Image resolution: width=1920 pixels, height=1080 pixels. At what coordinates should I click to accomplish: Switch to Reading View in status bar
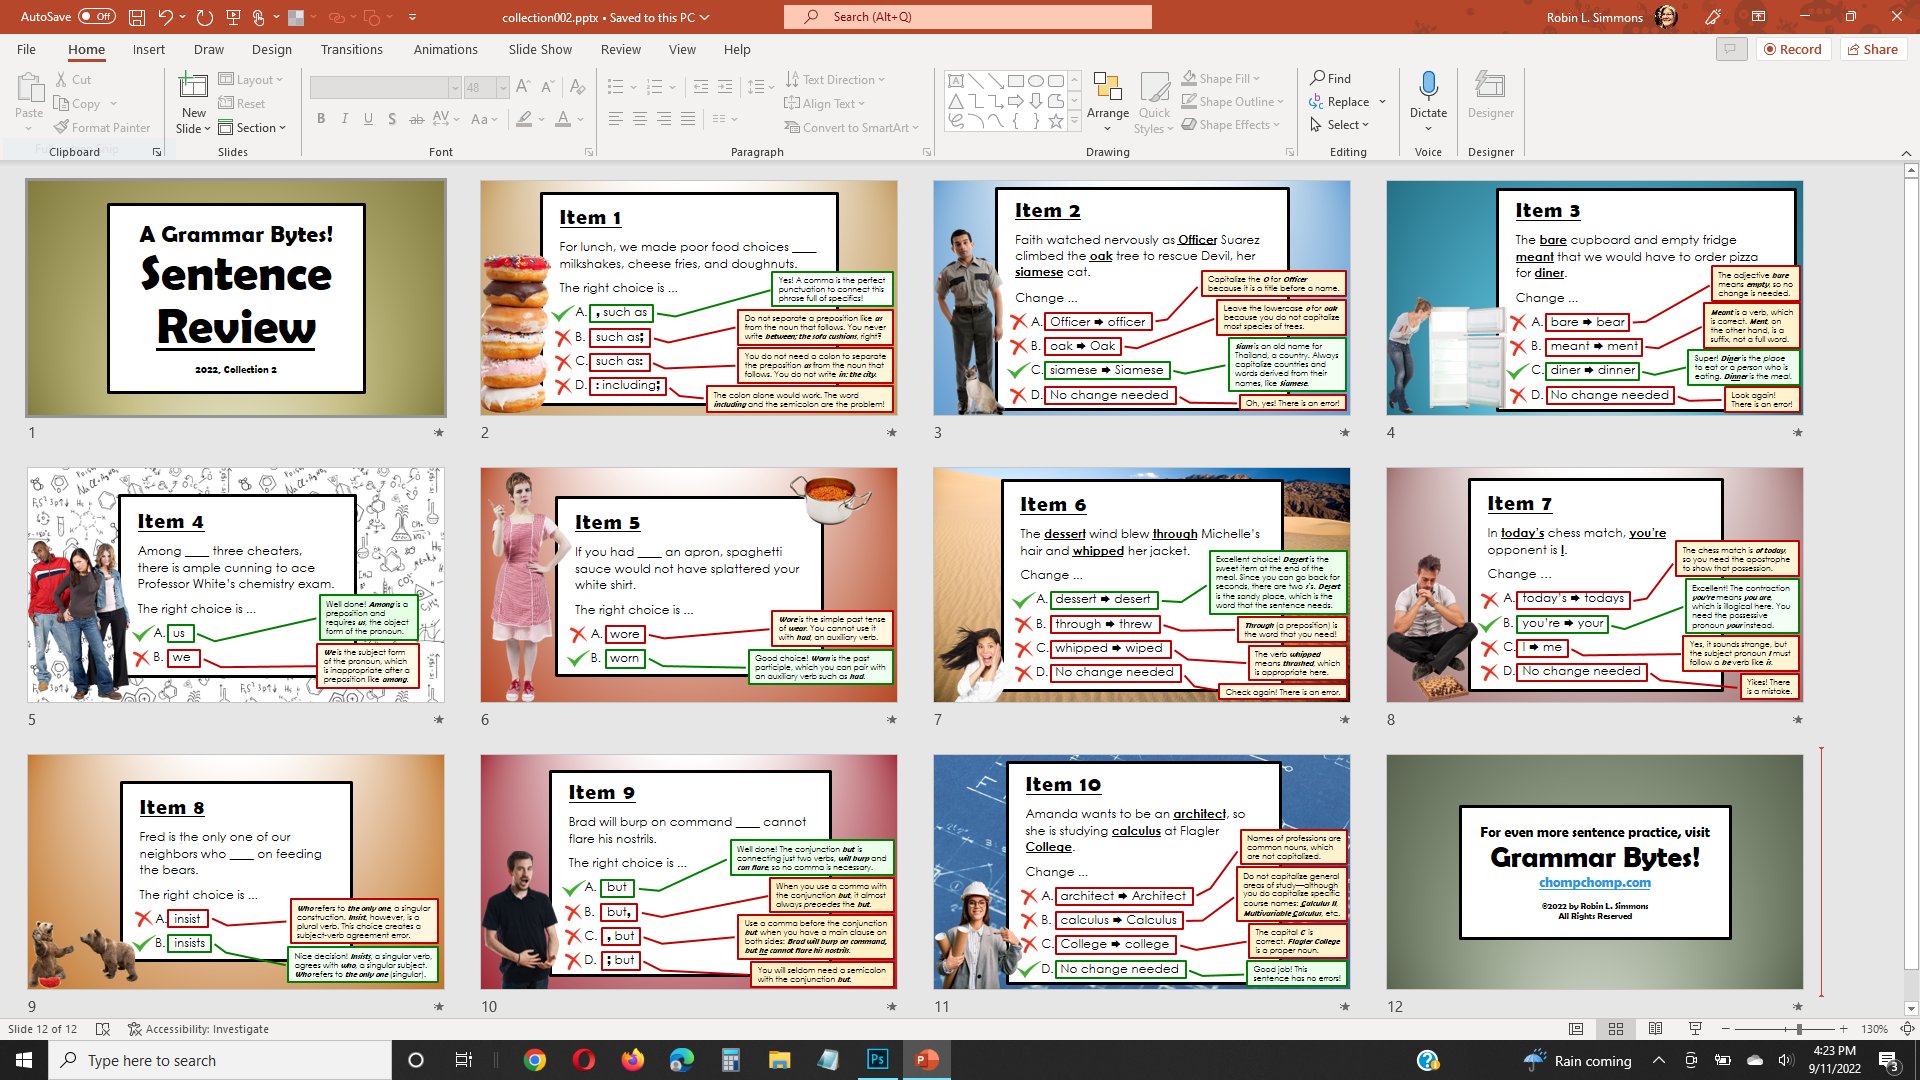[x=1655, y=1029]
